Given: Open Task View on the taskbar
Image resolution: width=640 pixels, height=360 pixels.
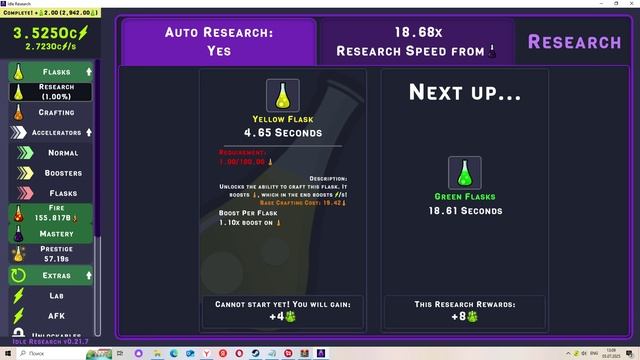Looking at the screenshot, I should [x=120, y=353].
